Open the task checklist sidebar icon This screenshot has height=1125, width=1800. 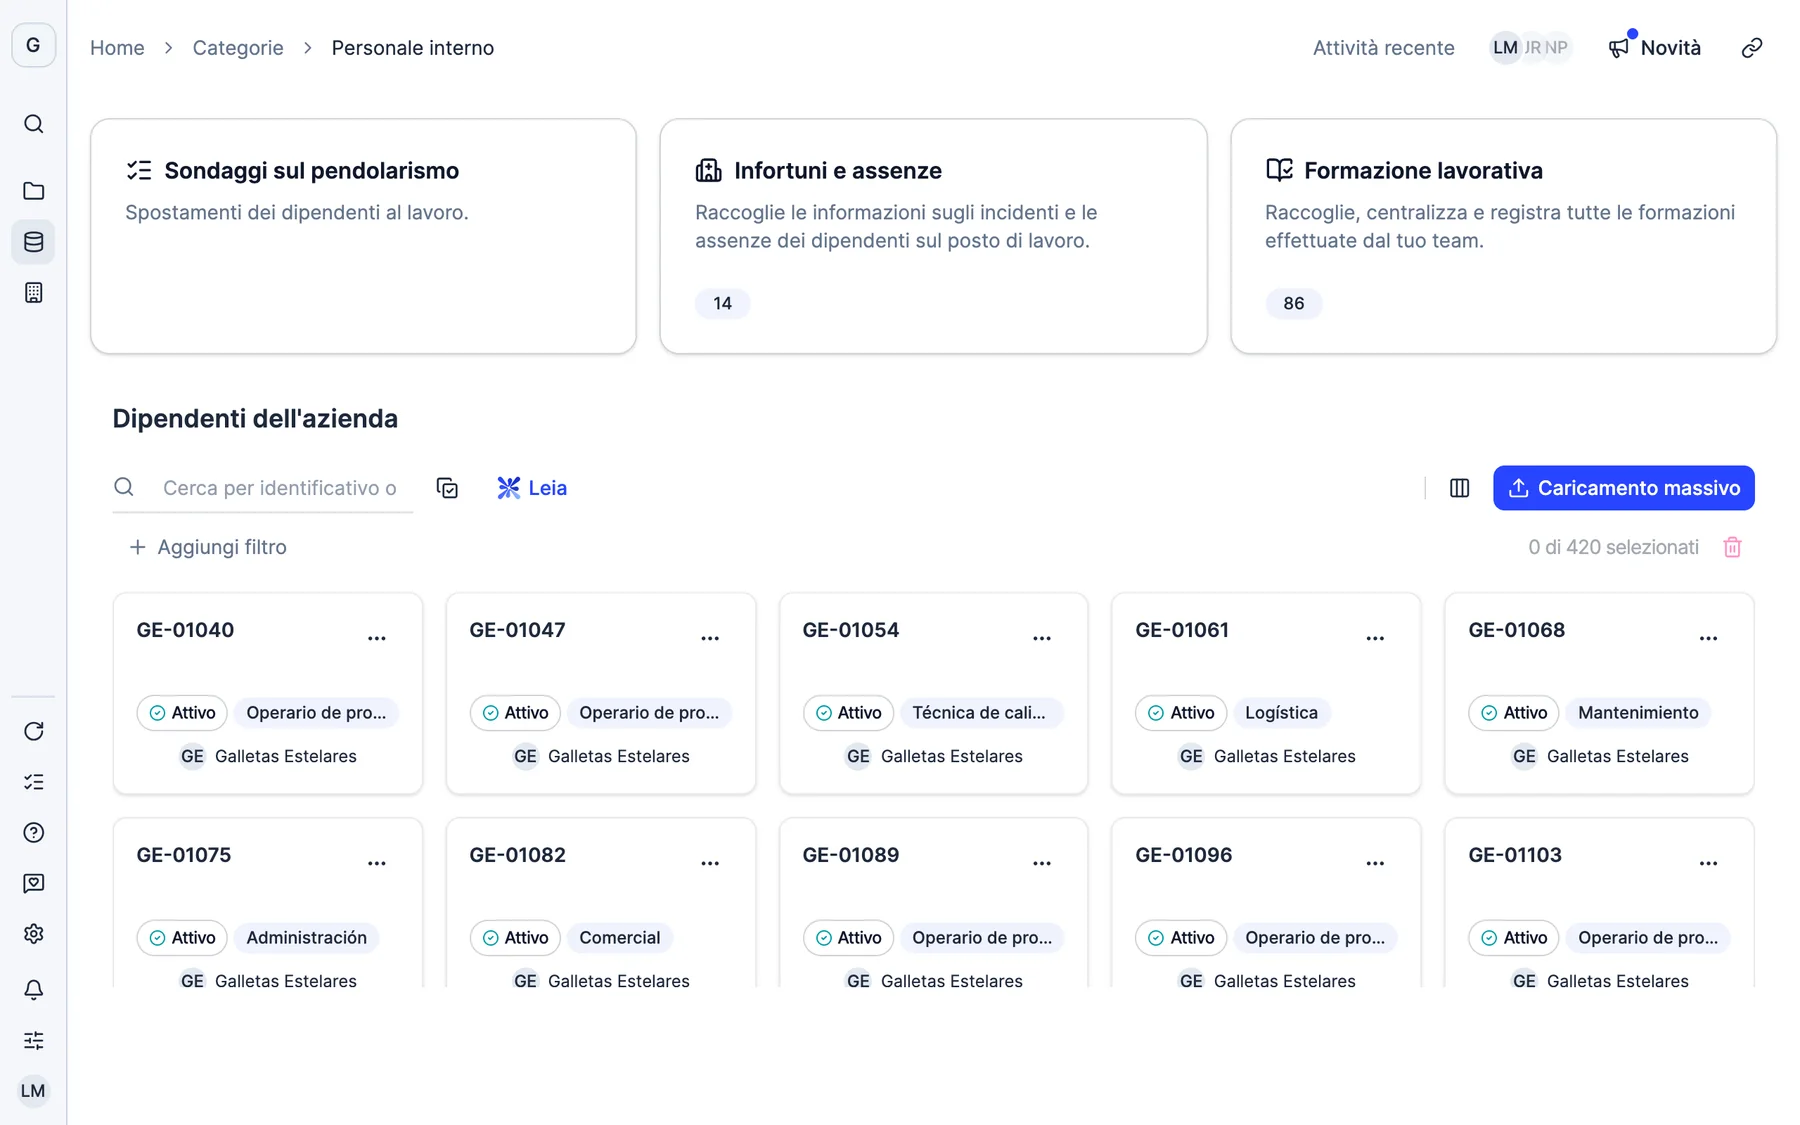[33, 782]
